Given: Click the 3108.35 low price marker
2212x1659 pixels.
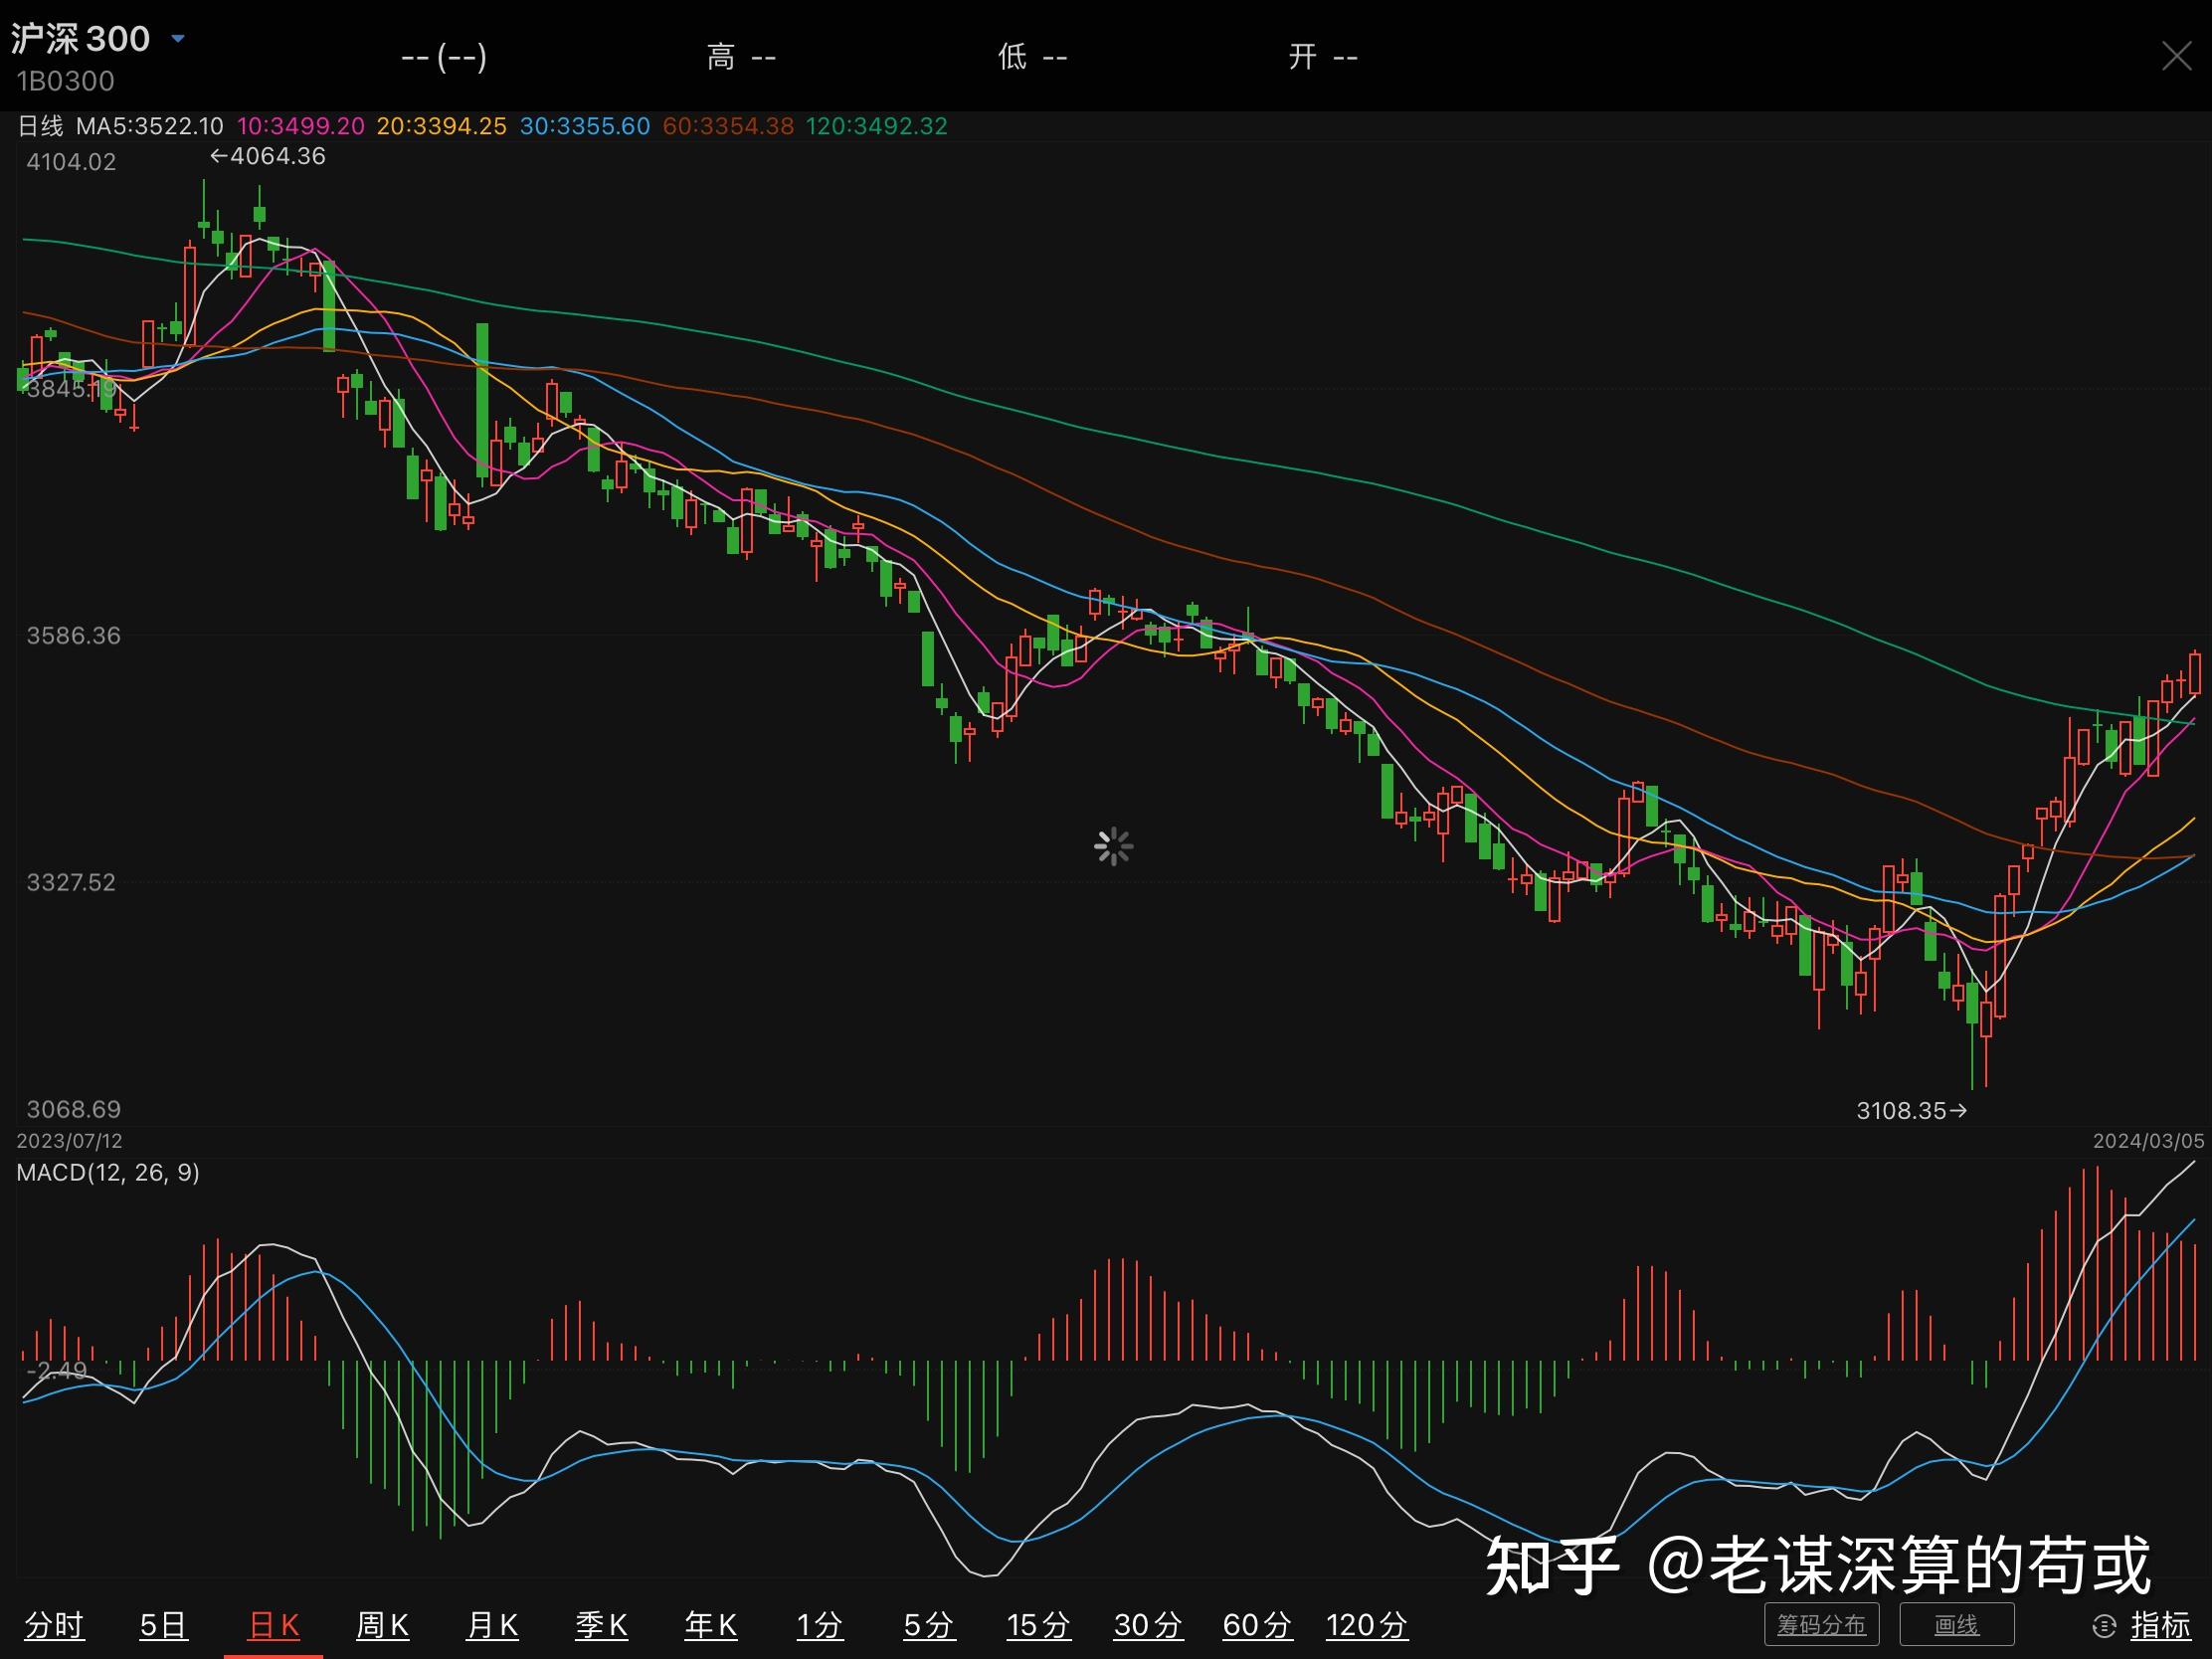Looking at the screenshot, I should click(x=1910, y=1110).
